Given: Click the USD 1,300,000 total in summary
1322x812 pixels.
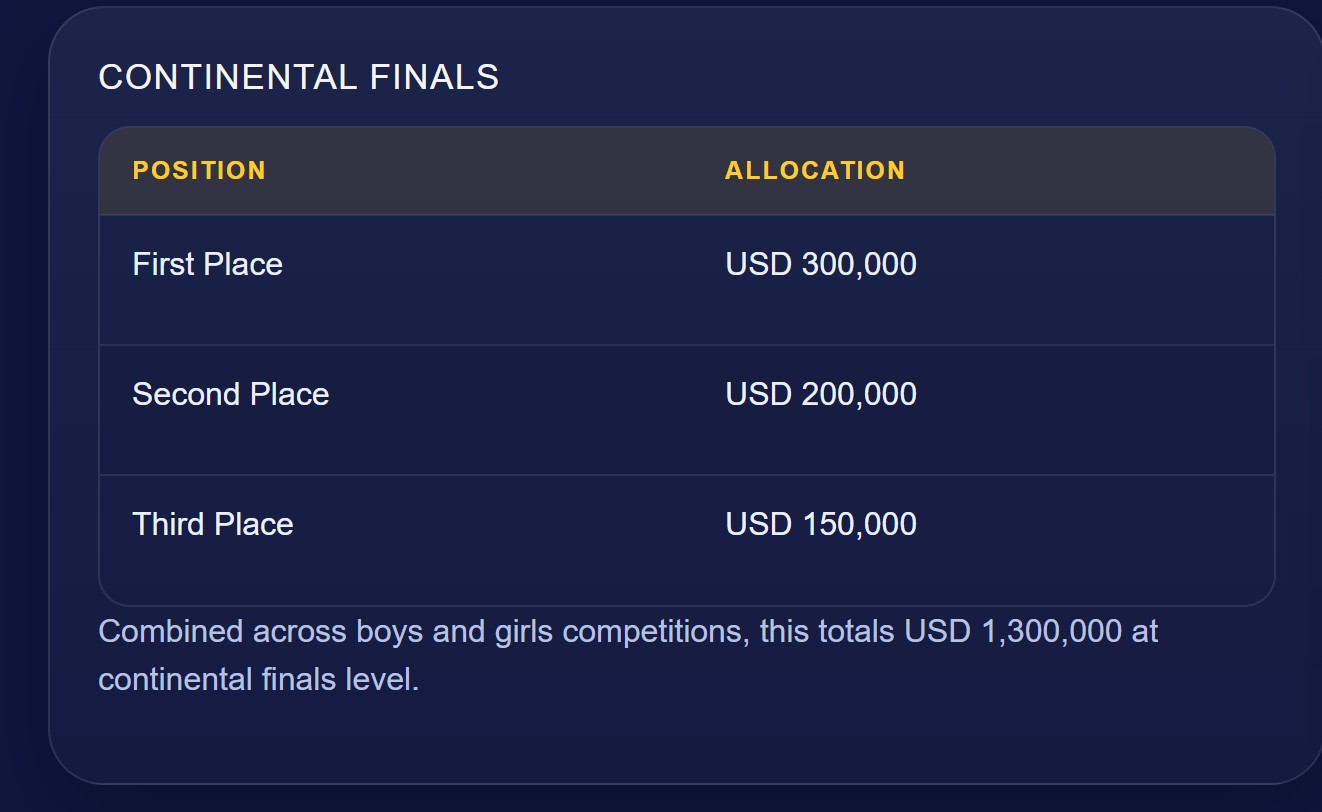Looking at the screenshot, I should (x=1013, y=632).
